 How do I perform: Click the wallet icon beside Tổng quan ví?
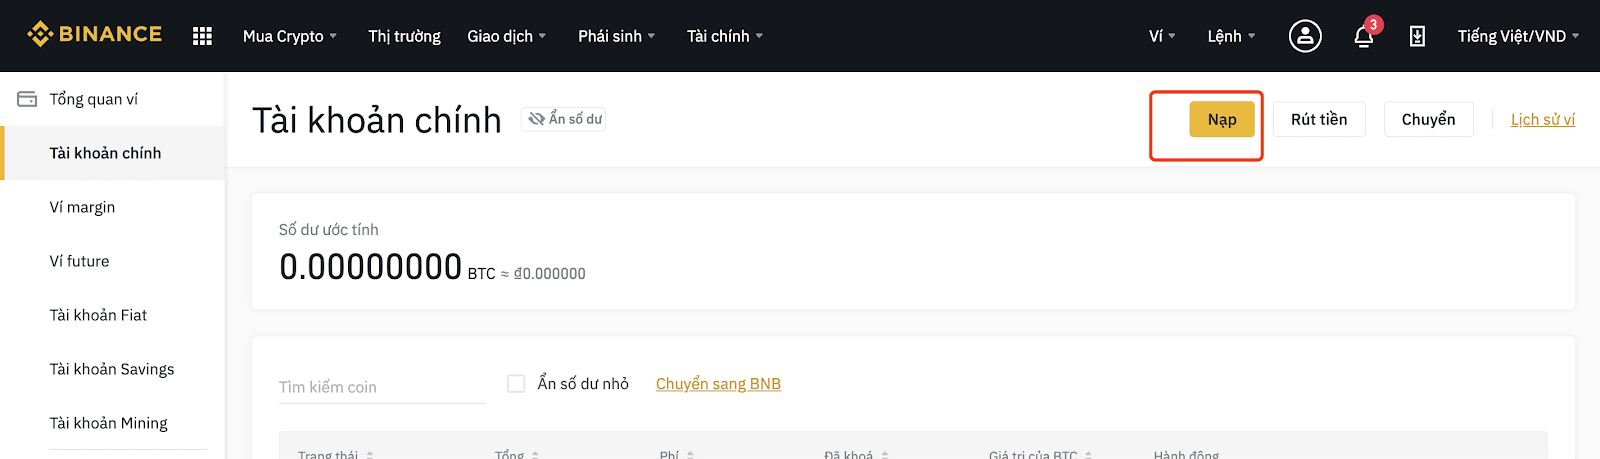[27, 99]
